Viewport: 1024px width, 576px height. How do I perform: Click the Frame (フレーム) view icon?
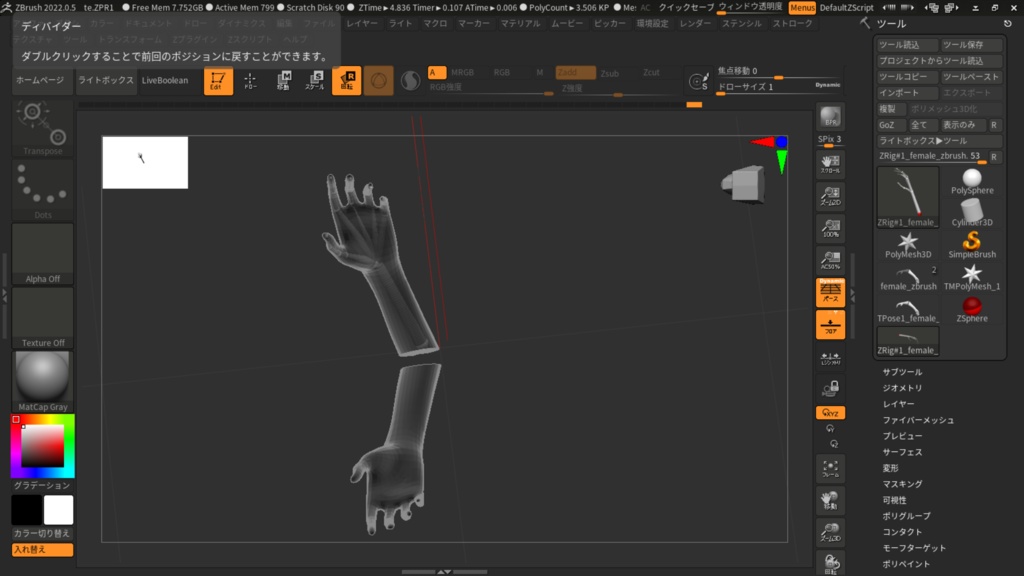[x=831, y=468]
